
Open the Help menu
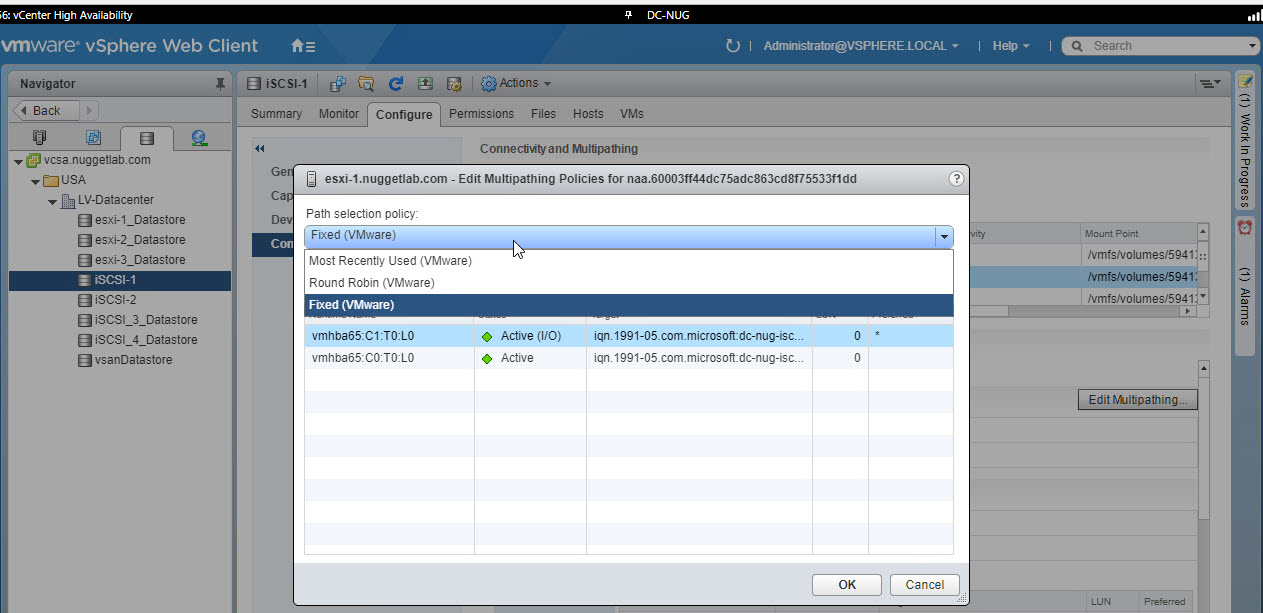(x=1010, y=46)
